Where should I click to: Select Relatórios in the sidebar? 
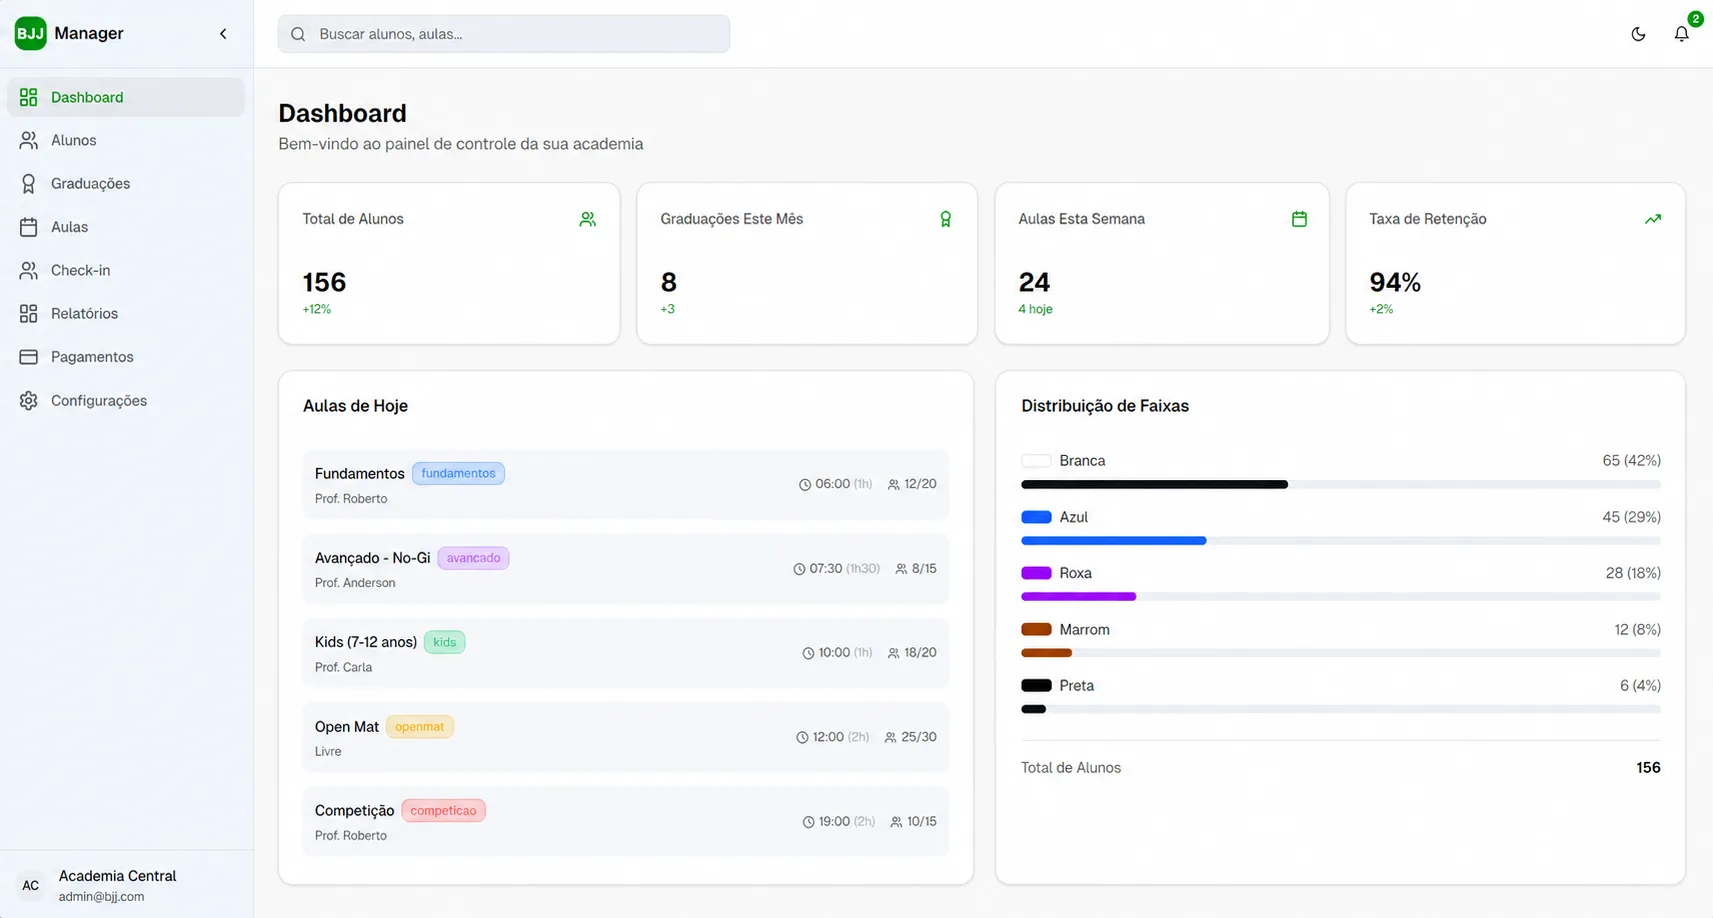[x=126, y=314]
